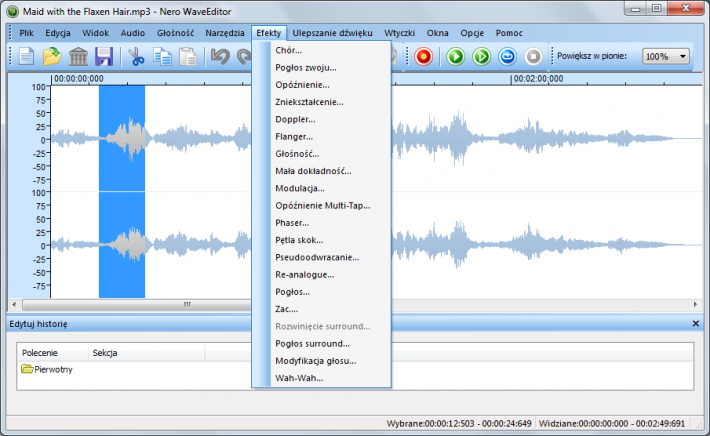Choose Pogłos zwoju... effect

[321, 67]
